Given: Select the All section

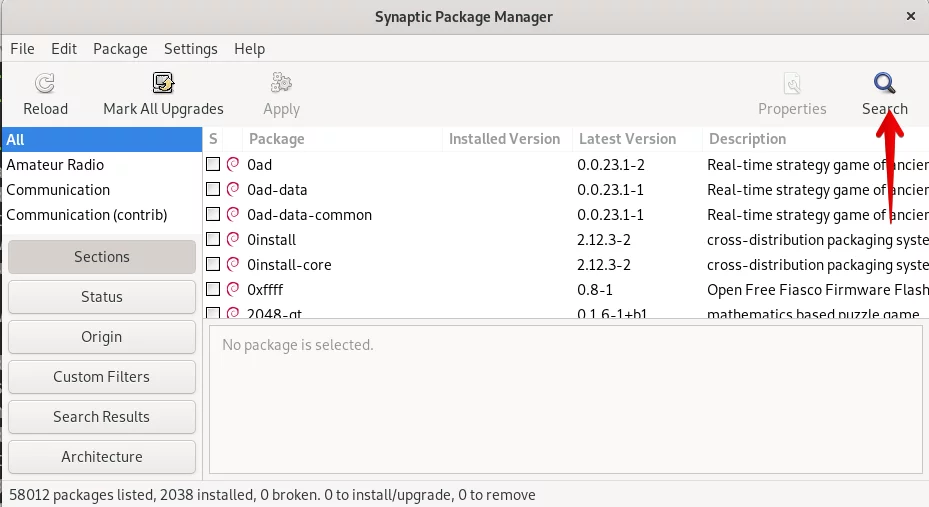Looking at the screenshot, I should [x=102, y=140].
